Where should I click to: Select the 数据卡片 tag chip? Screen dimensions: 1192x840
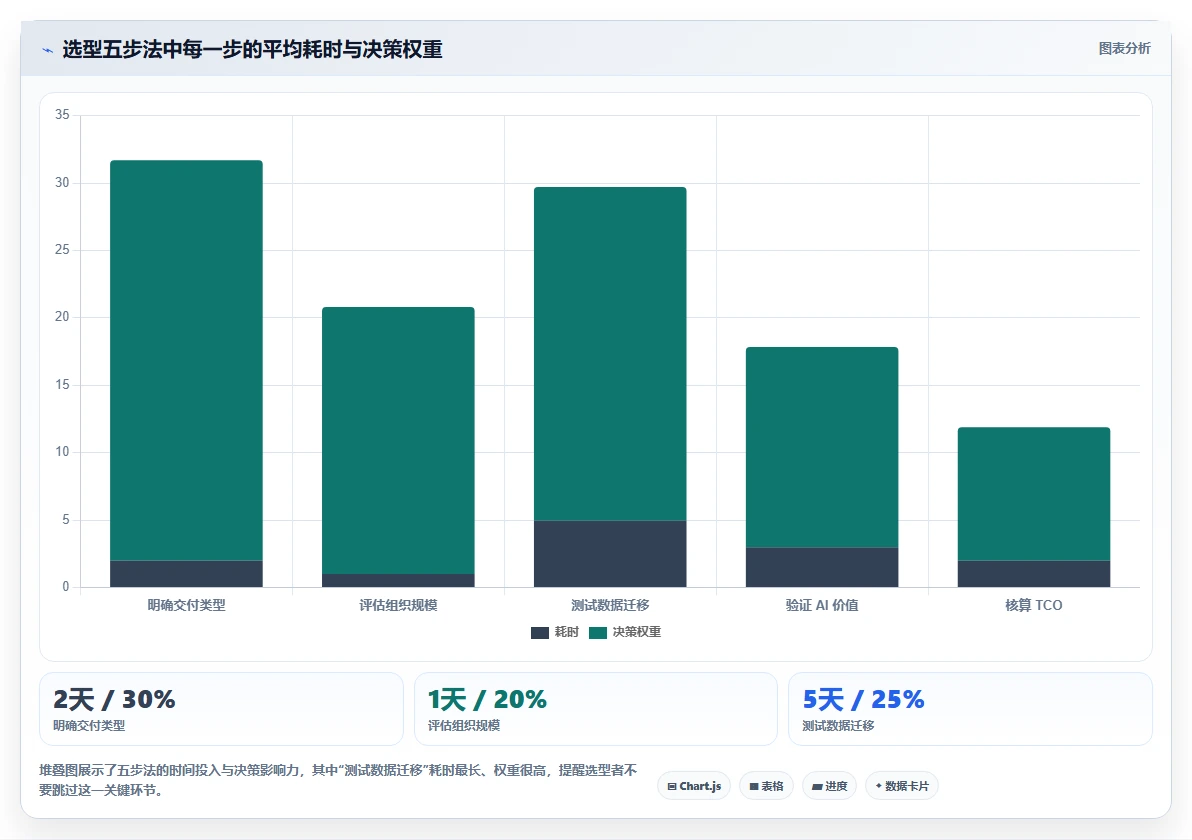click(x=902, y=786)
